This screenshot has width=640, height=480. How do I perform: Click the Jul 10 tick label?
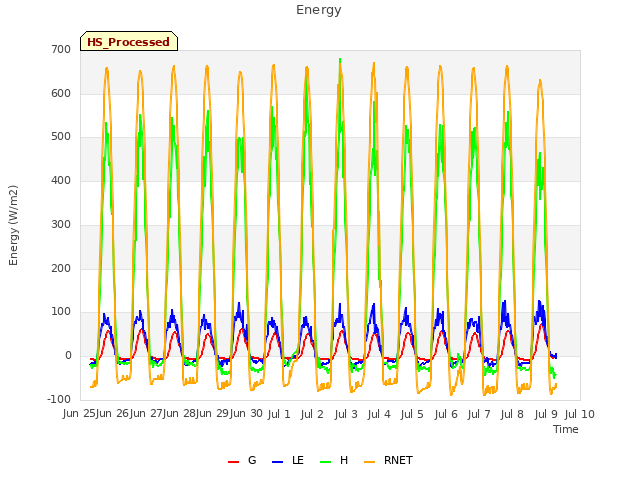tap(580, 414)
